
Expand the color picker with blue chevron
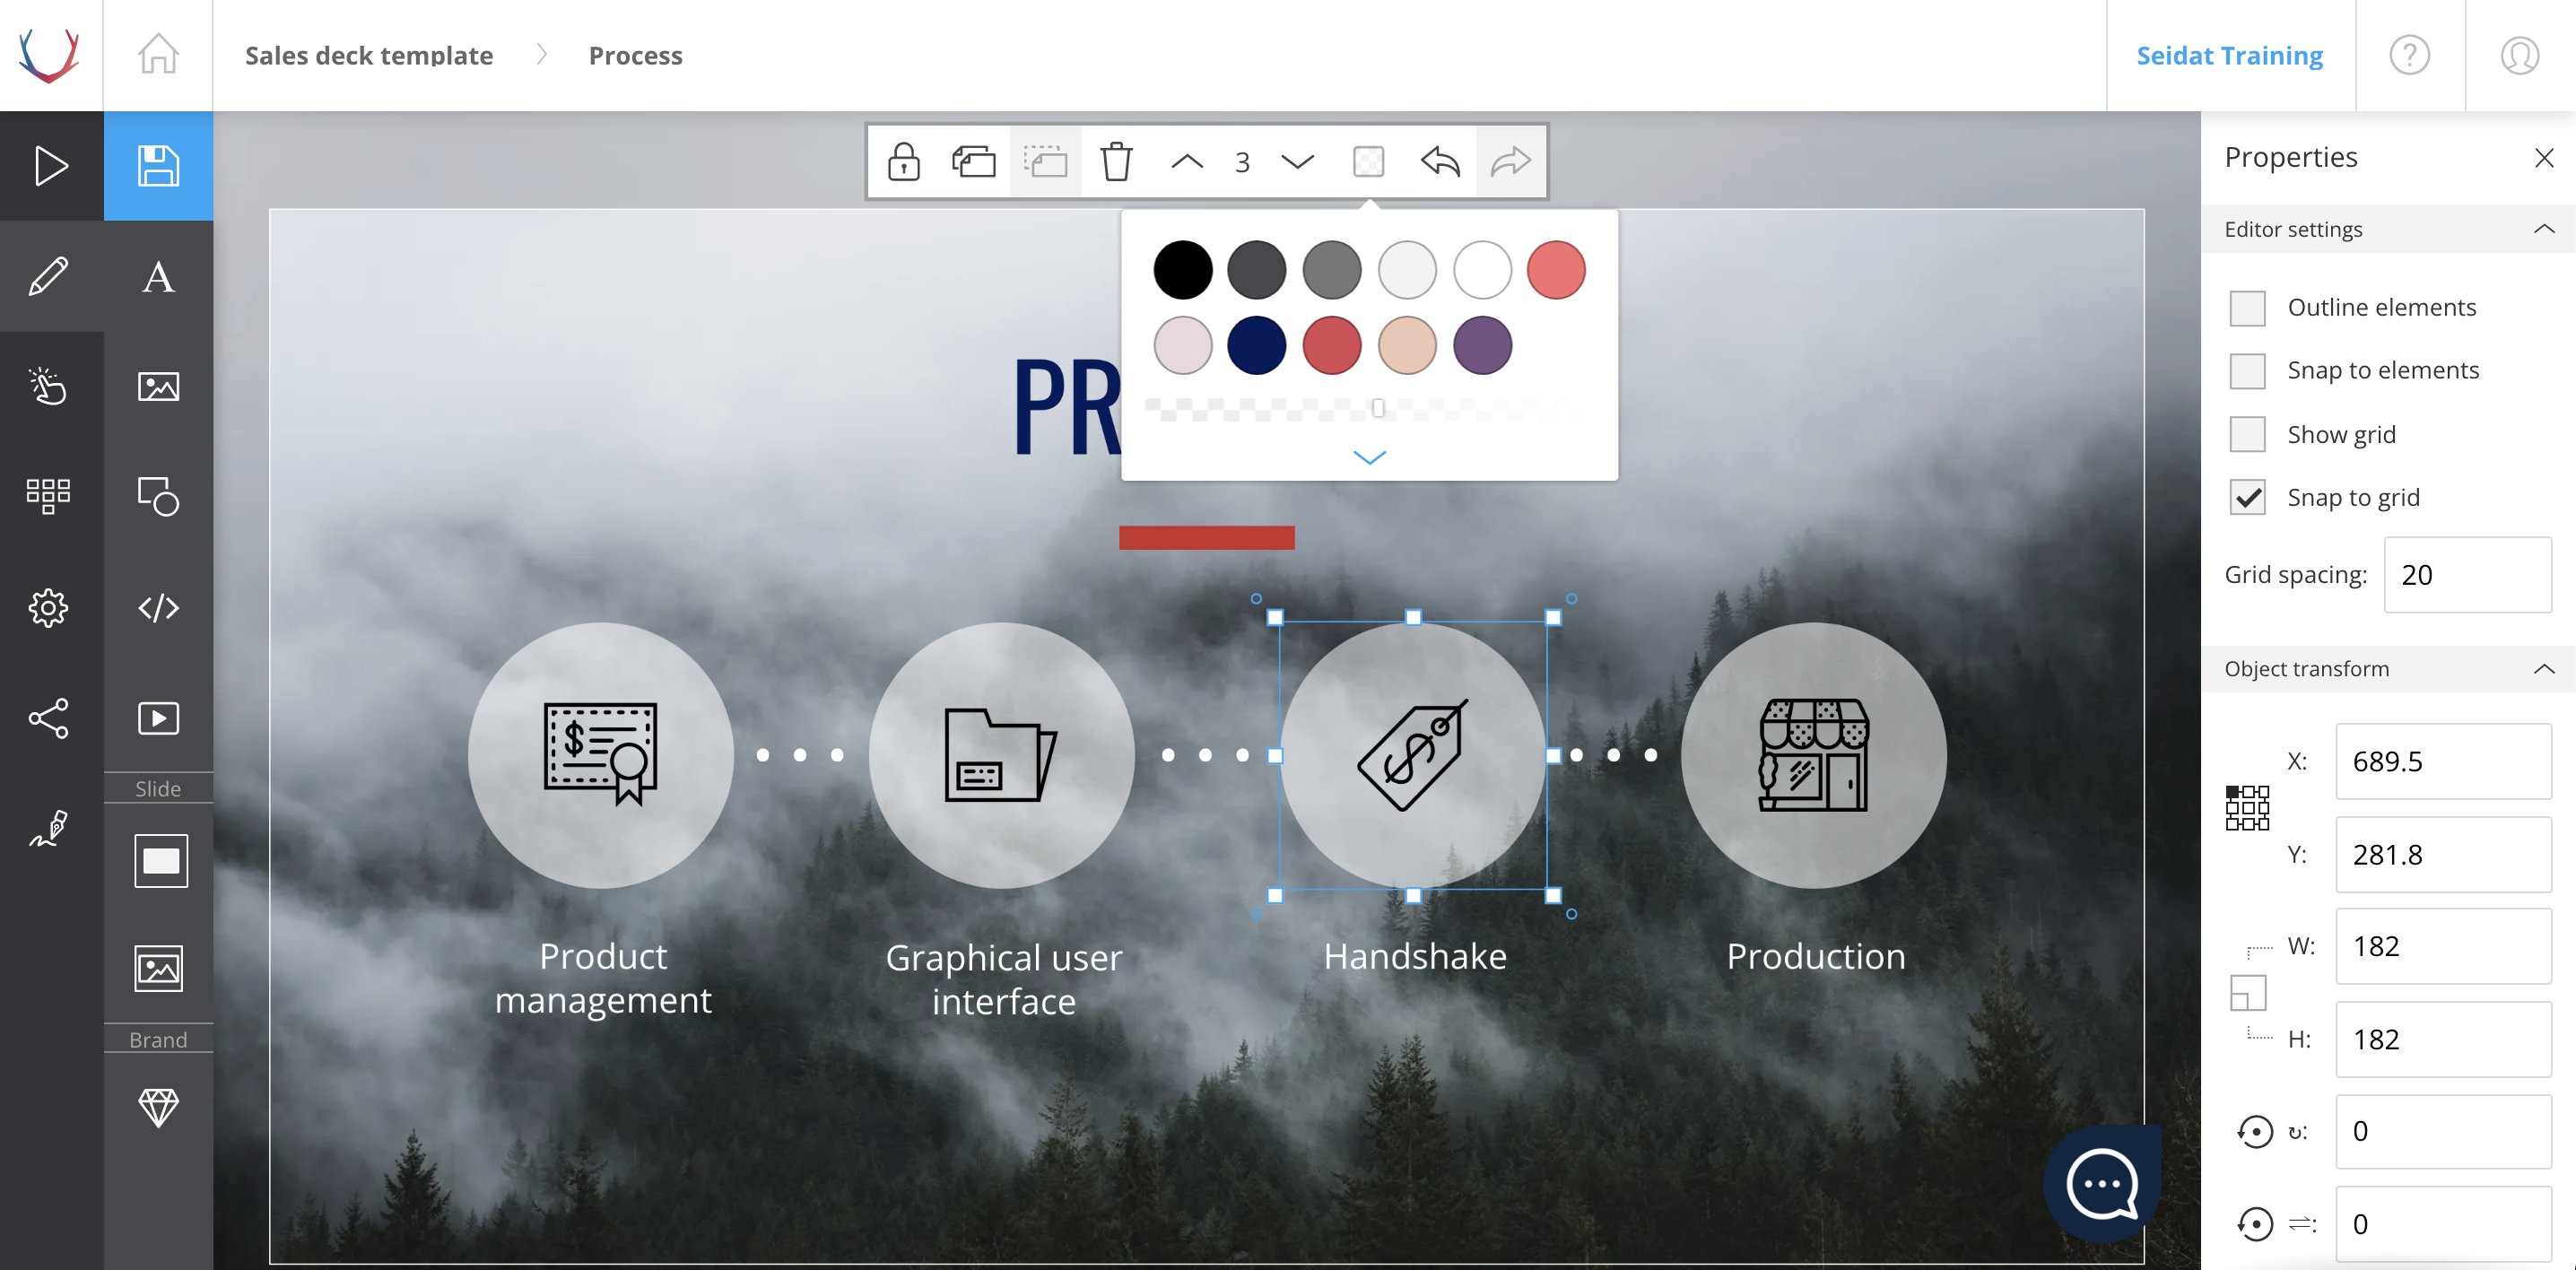(1369, 457)
